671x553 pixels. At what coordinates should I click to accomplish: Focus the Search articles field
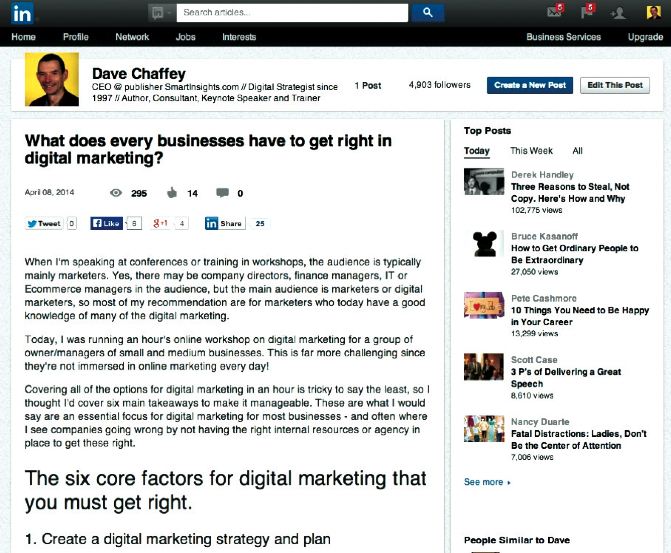292,13
